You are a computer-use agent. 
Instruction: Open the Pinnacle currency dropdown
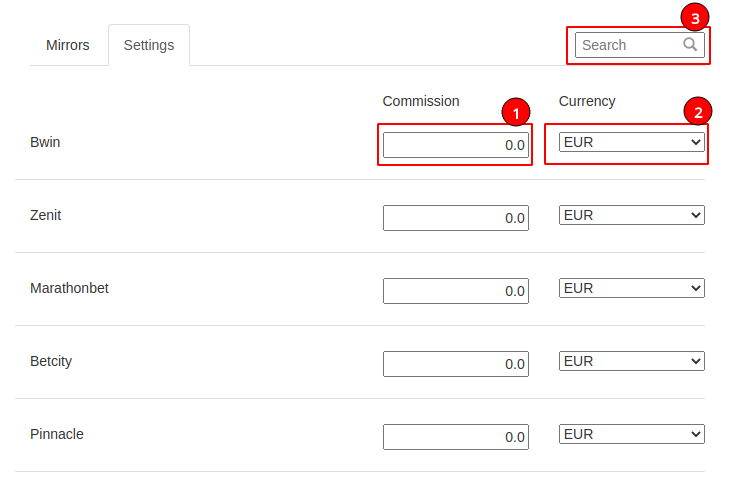point(632,434)
